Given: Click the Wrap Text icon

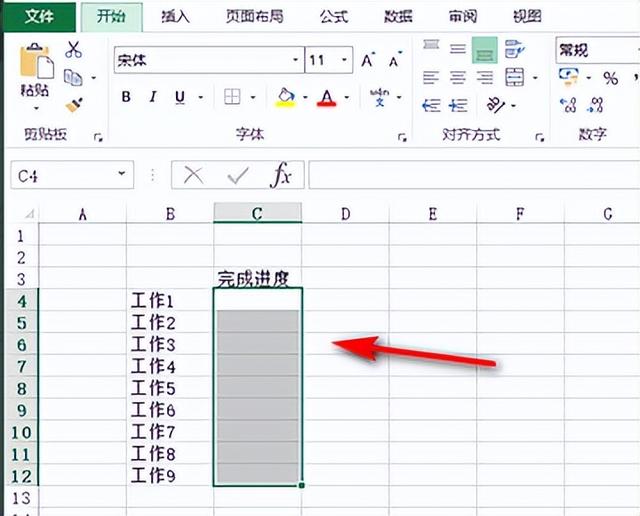Looking at the screenshot, I should coord(514,49).
